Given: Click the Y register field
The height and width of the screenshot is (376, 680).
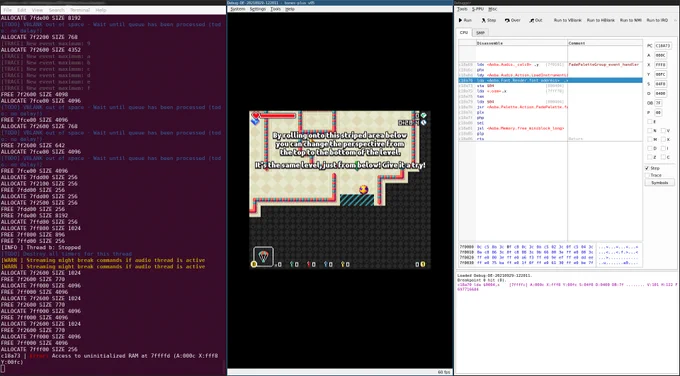Looking at the screenshot, I should [660, 74].
